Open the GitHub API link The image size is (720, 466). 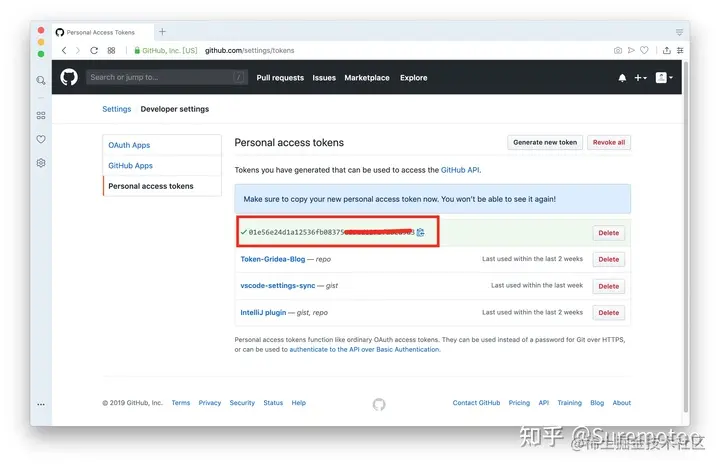click(x=460, y=170)
